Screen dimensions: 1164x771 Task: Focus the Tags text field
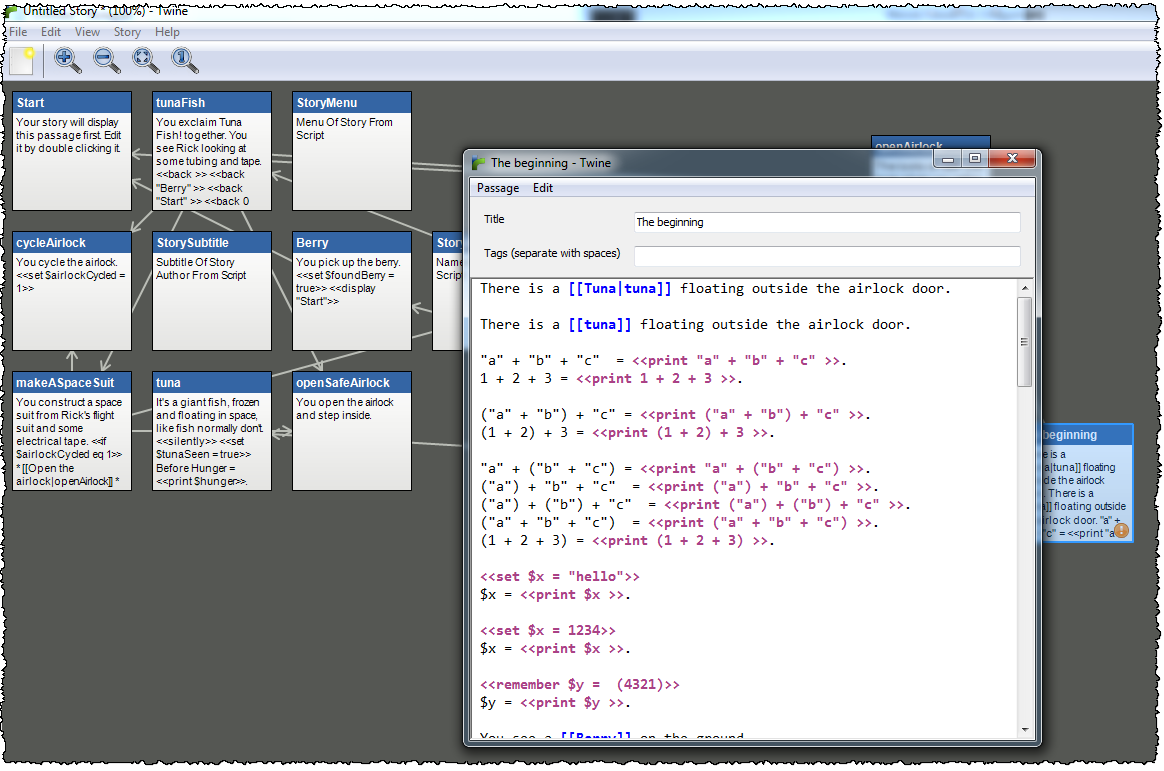826,256
